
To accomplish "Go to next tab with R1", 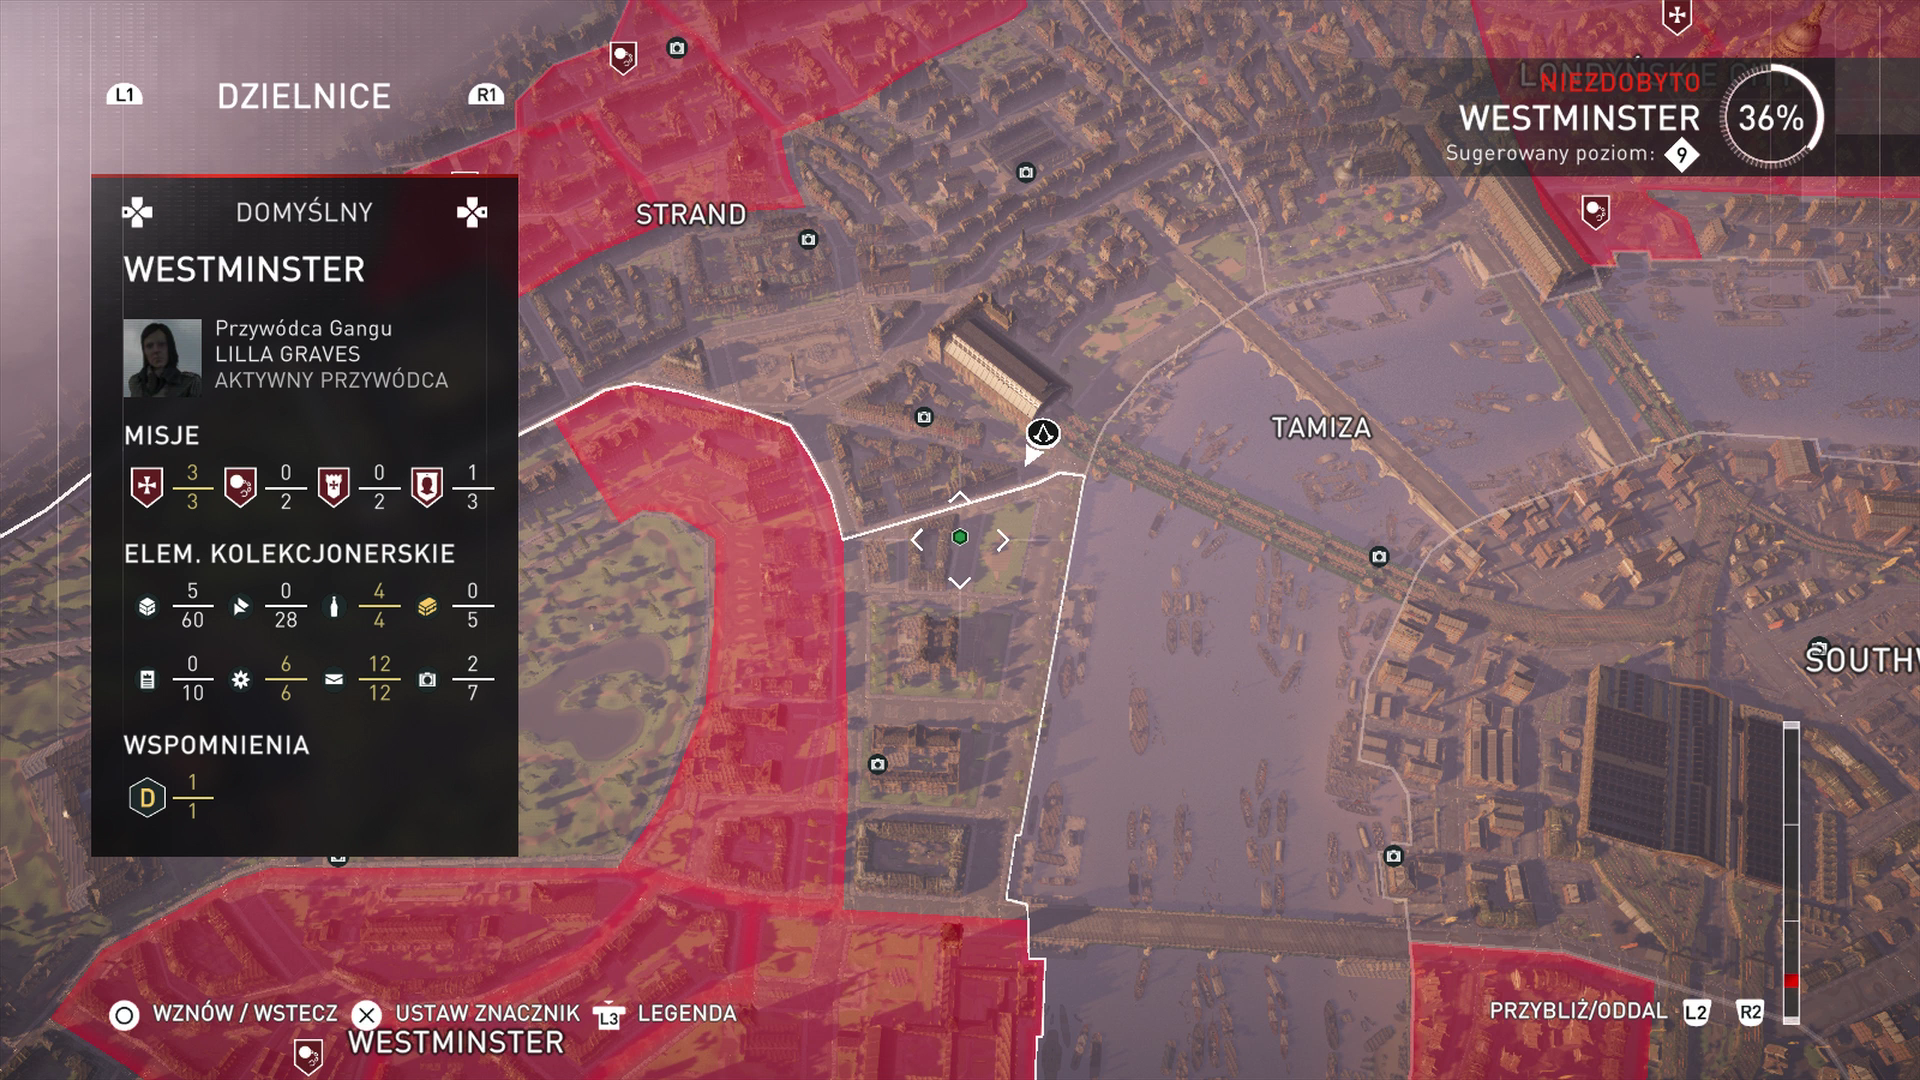I will click(x=486, y=95).
